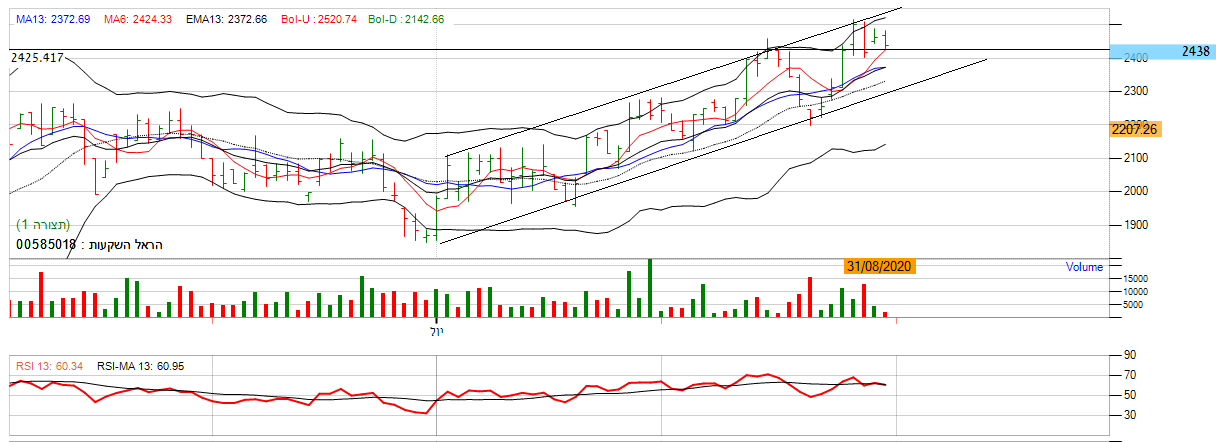Click the security code 00585018

[46, 244]
